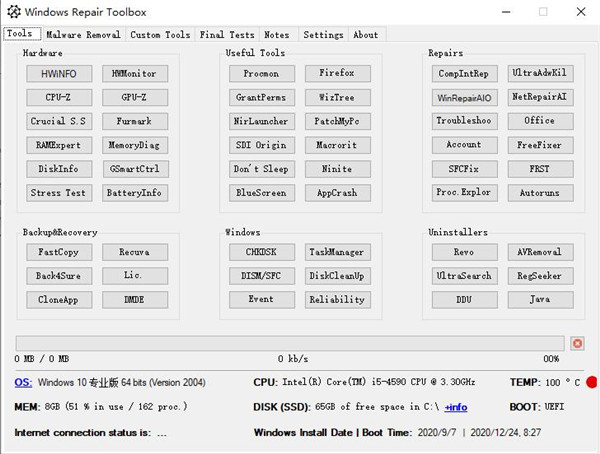Click the red stop download icon
Screen dimensions: 600x454
[577, 343]
